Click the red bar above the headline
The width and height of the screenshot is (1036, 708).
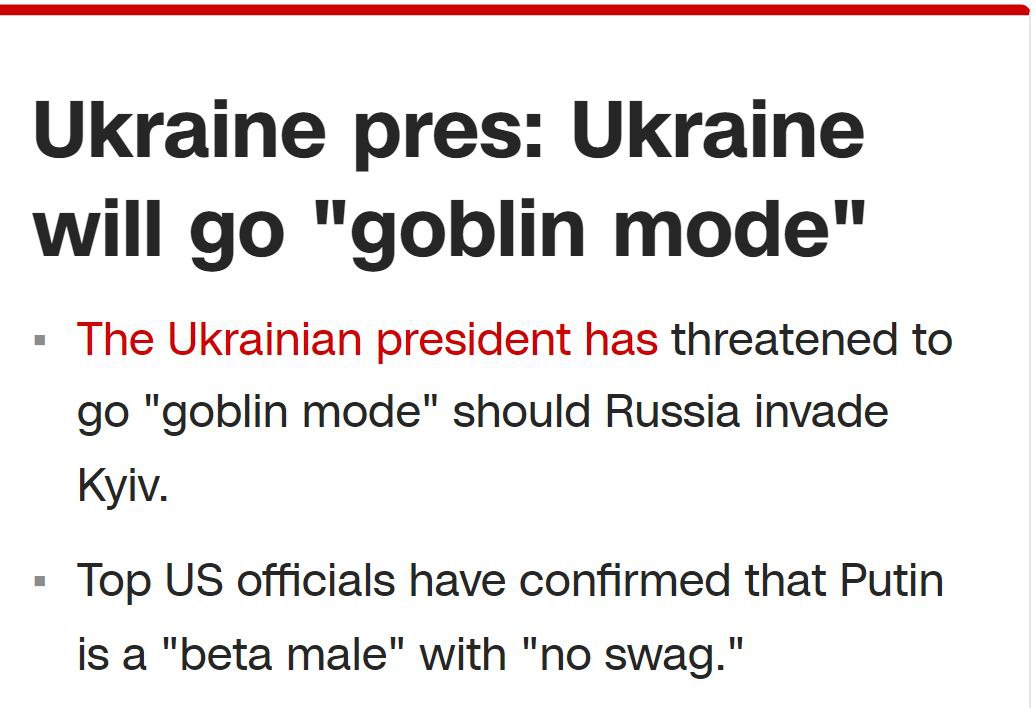tap(516, 9)
